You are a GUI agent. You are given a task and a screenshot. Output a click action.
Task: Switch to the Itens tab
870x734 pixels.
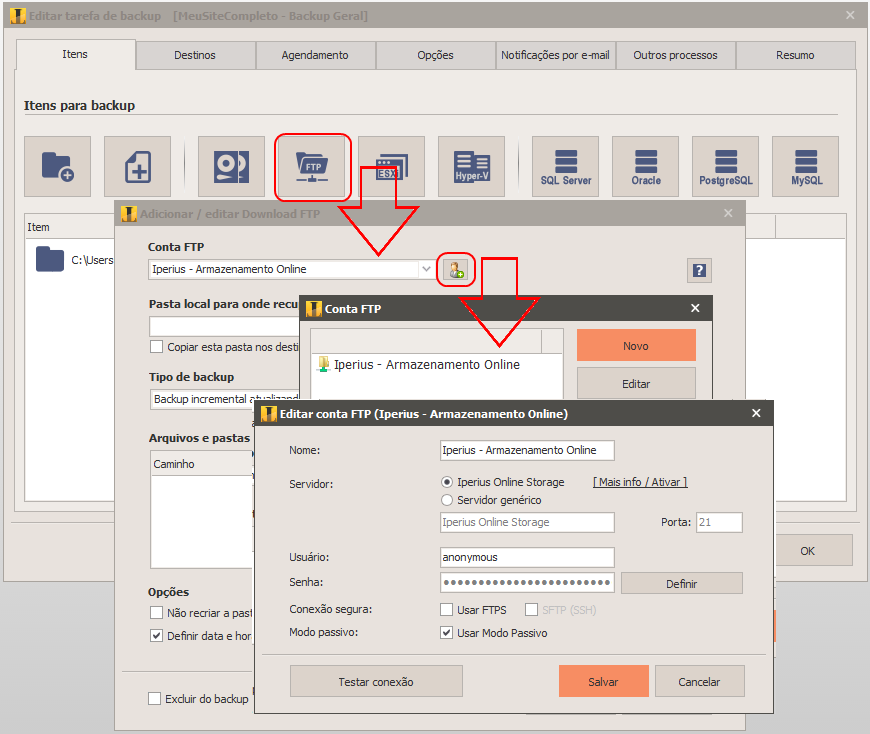[x=75, y=54]
